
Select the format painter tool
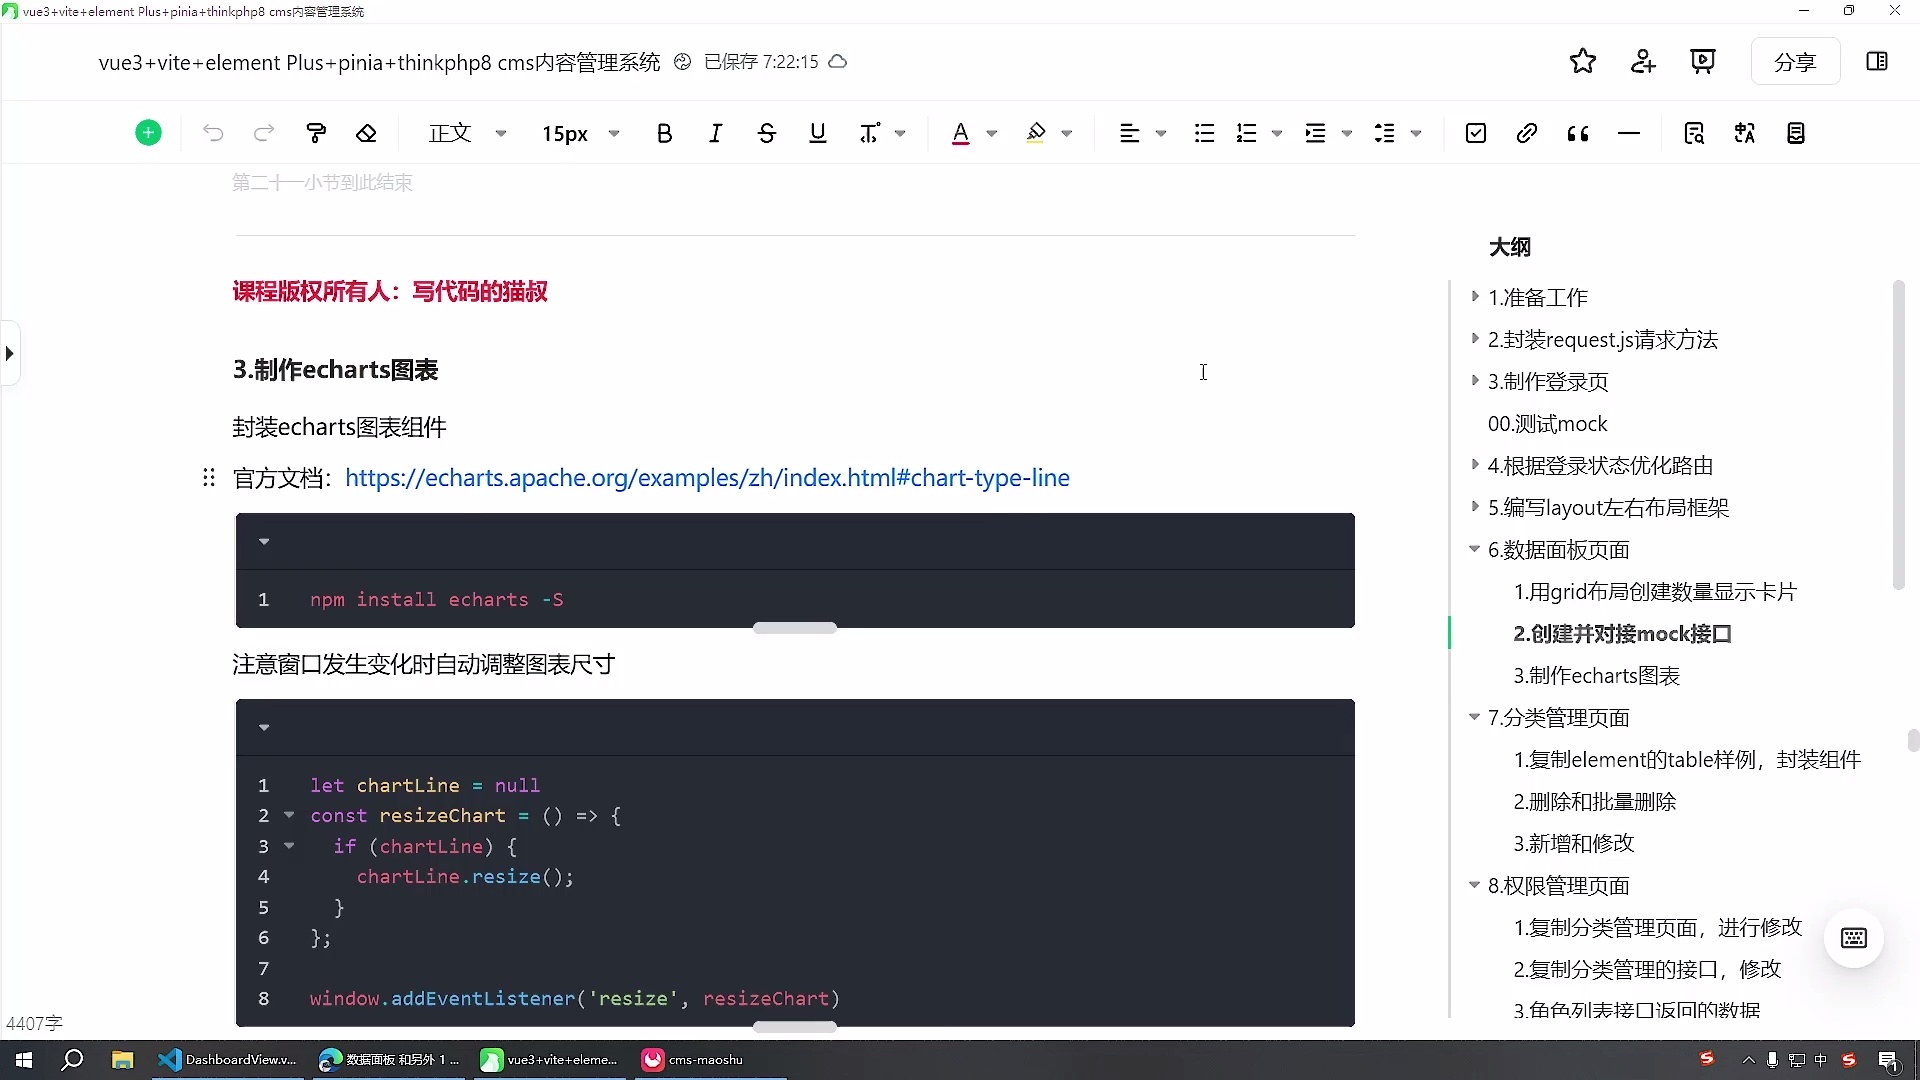[316, 133]
